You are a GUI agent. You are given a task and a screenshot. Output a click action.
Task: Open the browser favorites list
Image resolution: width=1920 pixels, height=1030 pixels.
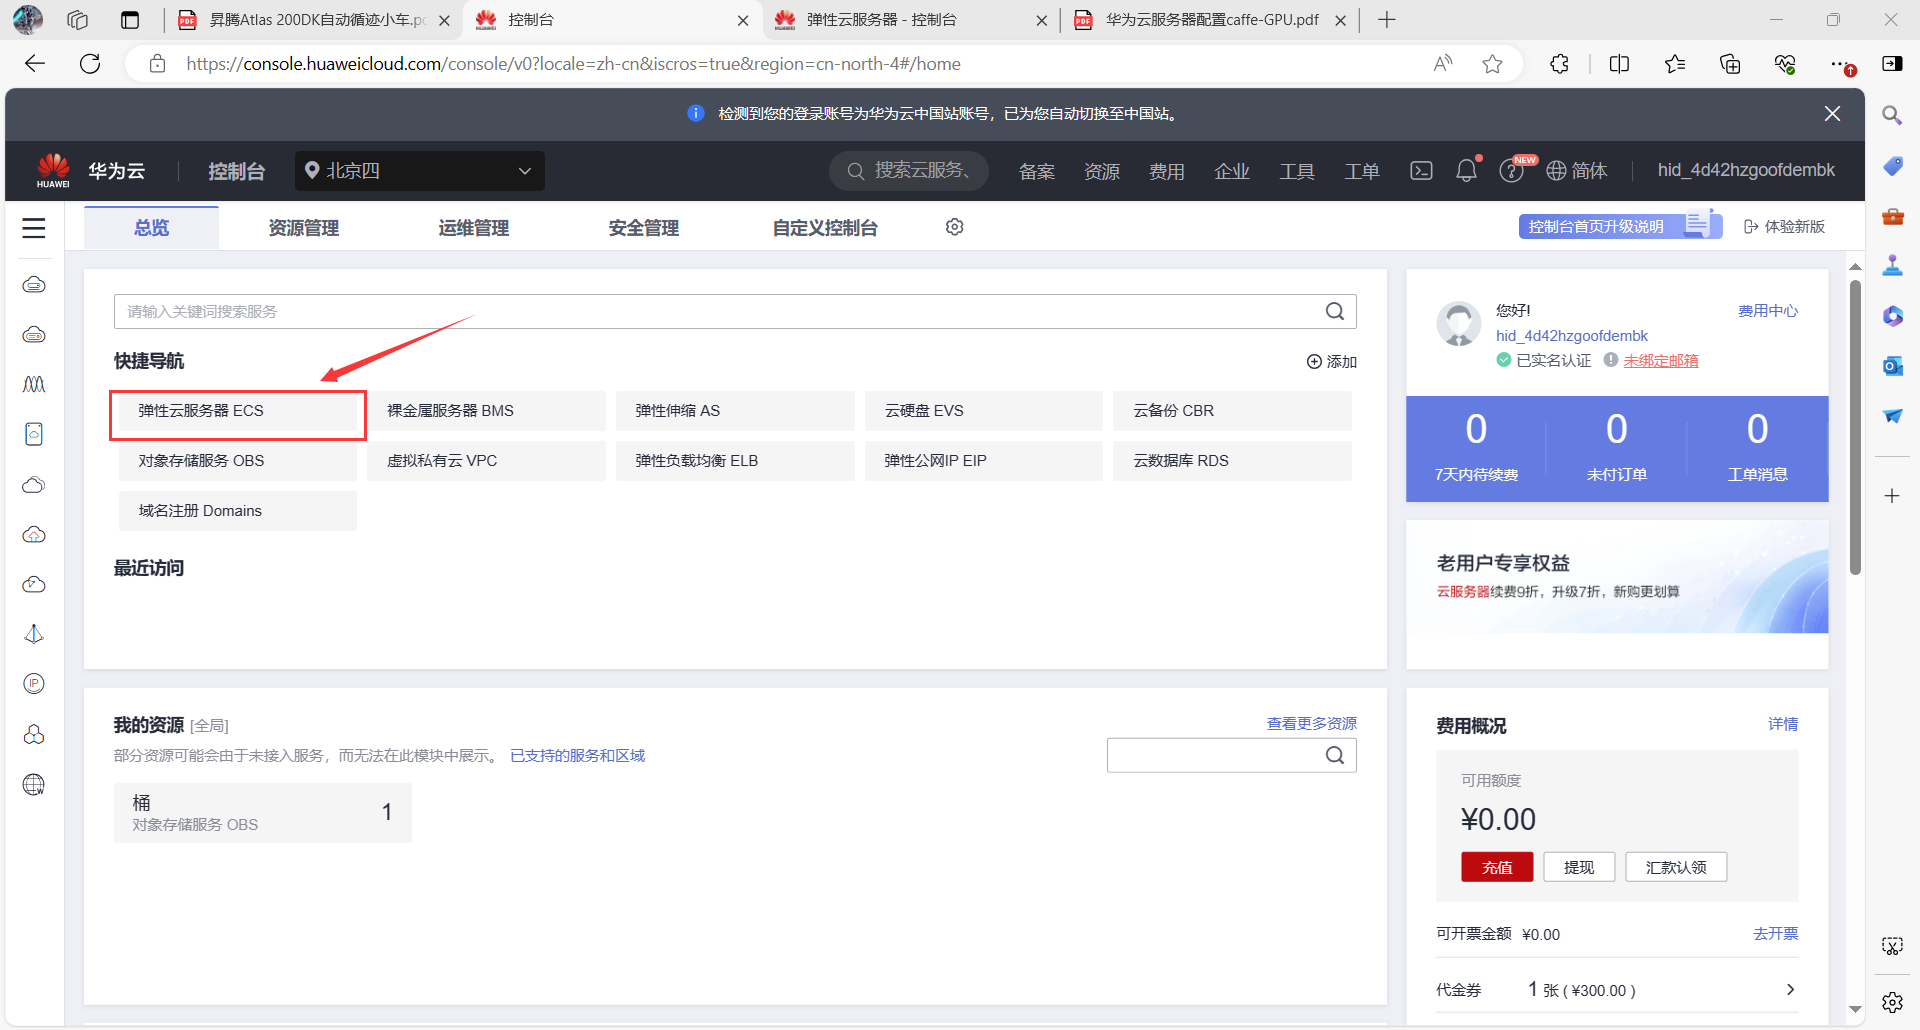(x=1675, y=64)
